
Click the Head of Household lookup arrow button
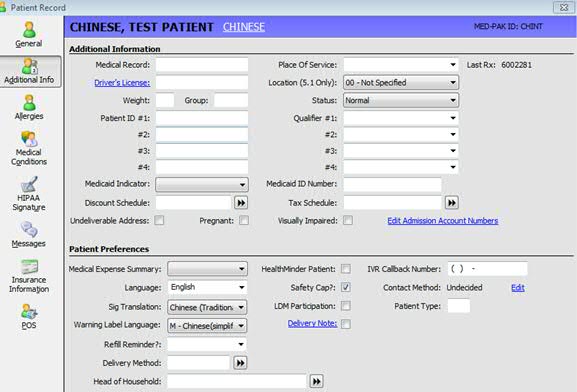point(316,381)
